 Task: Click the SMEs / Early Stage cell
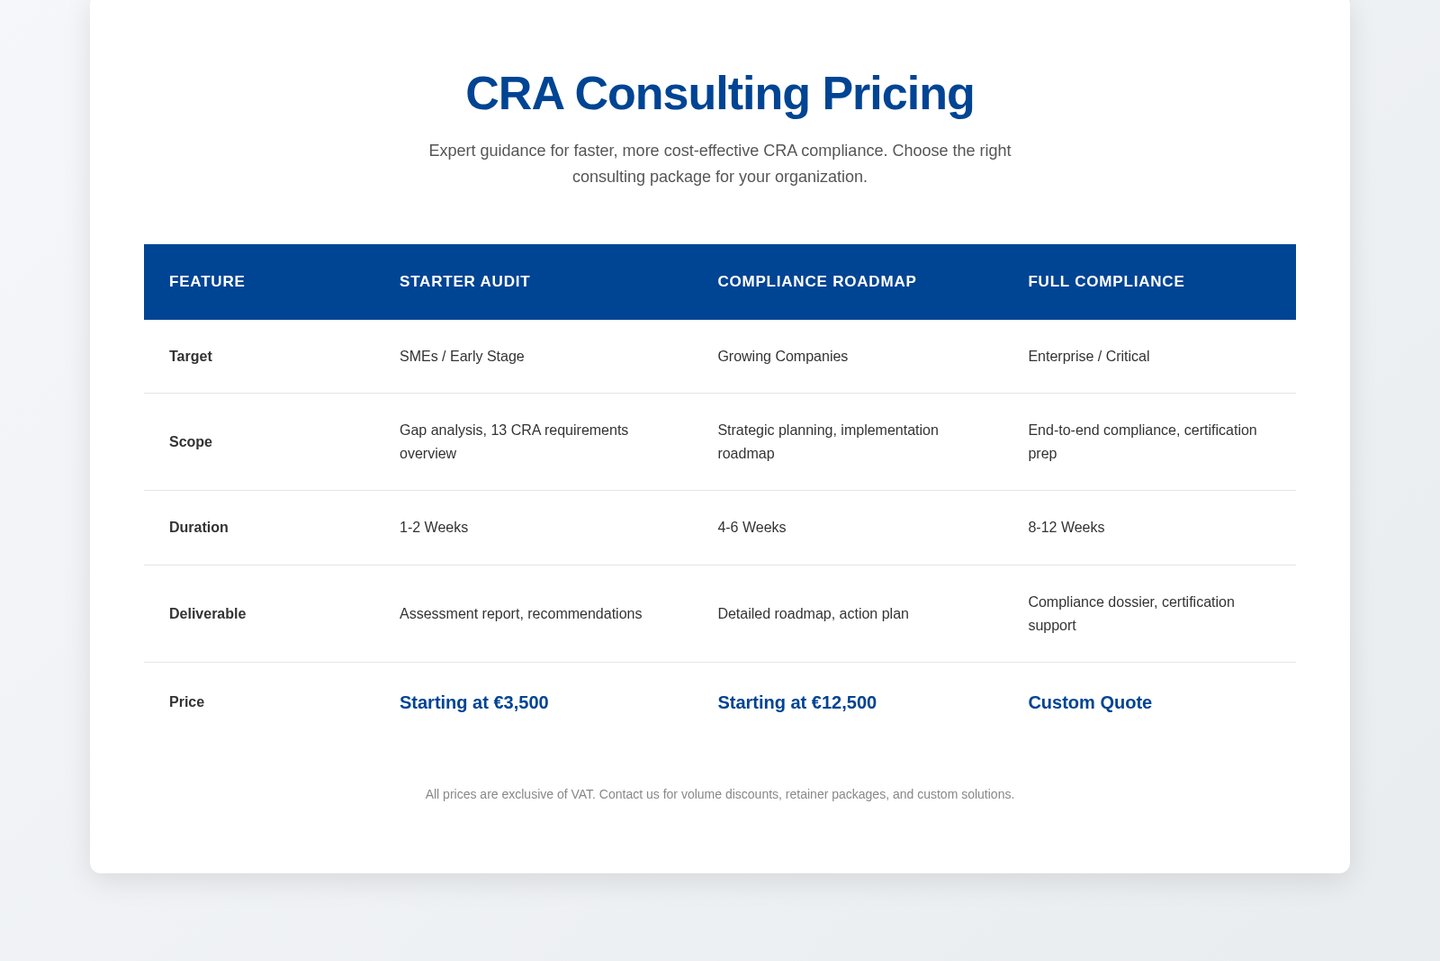coord(461,357)
